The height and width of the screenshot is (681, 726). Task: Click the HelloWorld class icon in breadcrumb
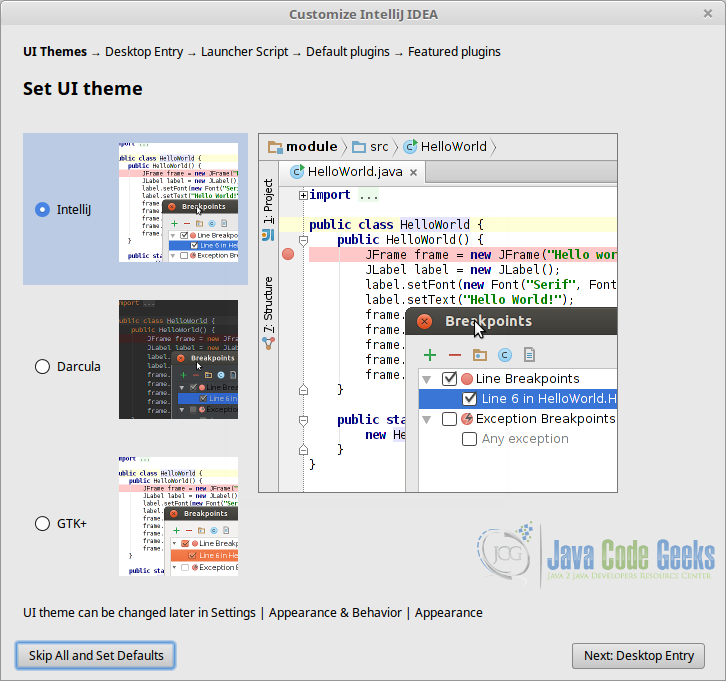pyautogui.click(x=410, y=147)
